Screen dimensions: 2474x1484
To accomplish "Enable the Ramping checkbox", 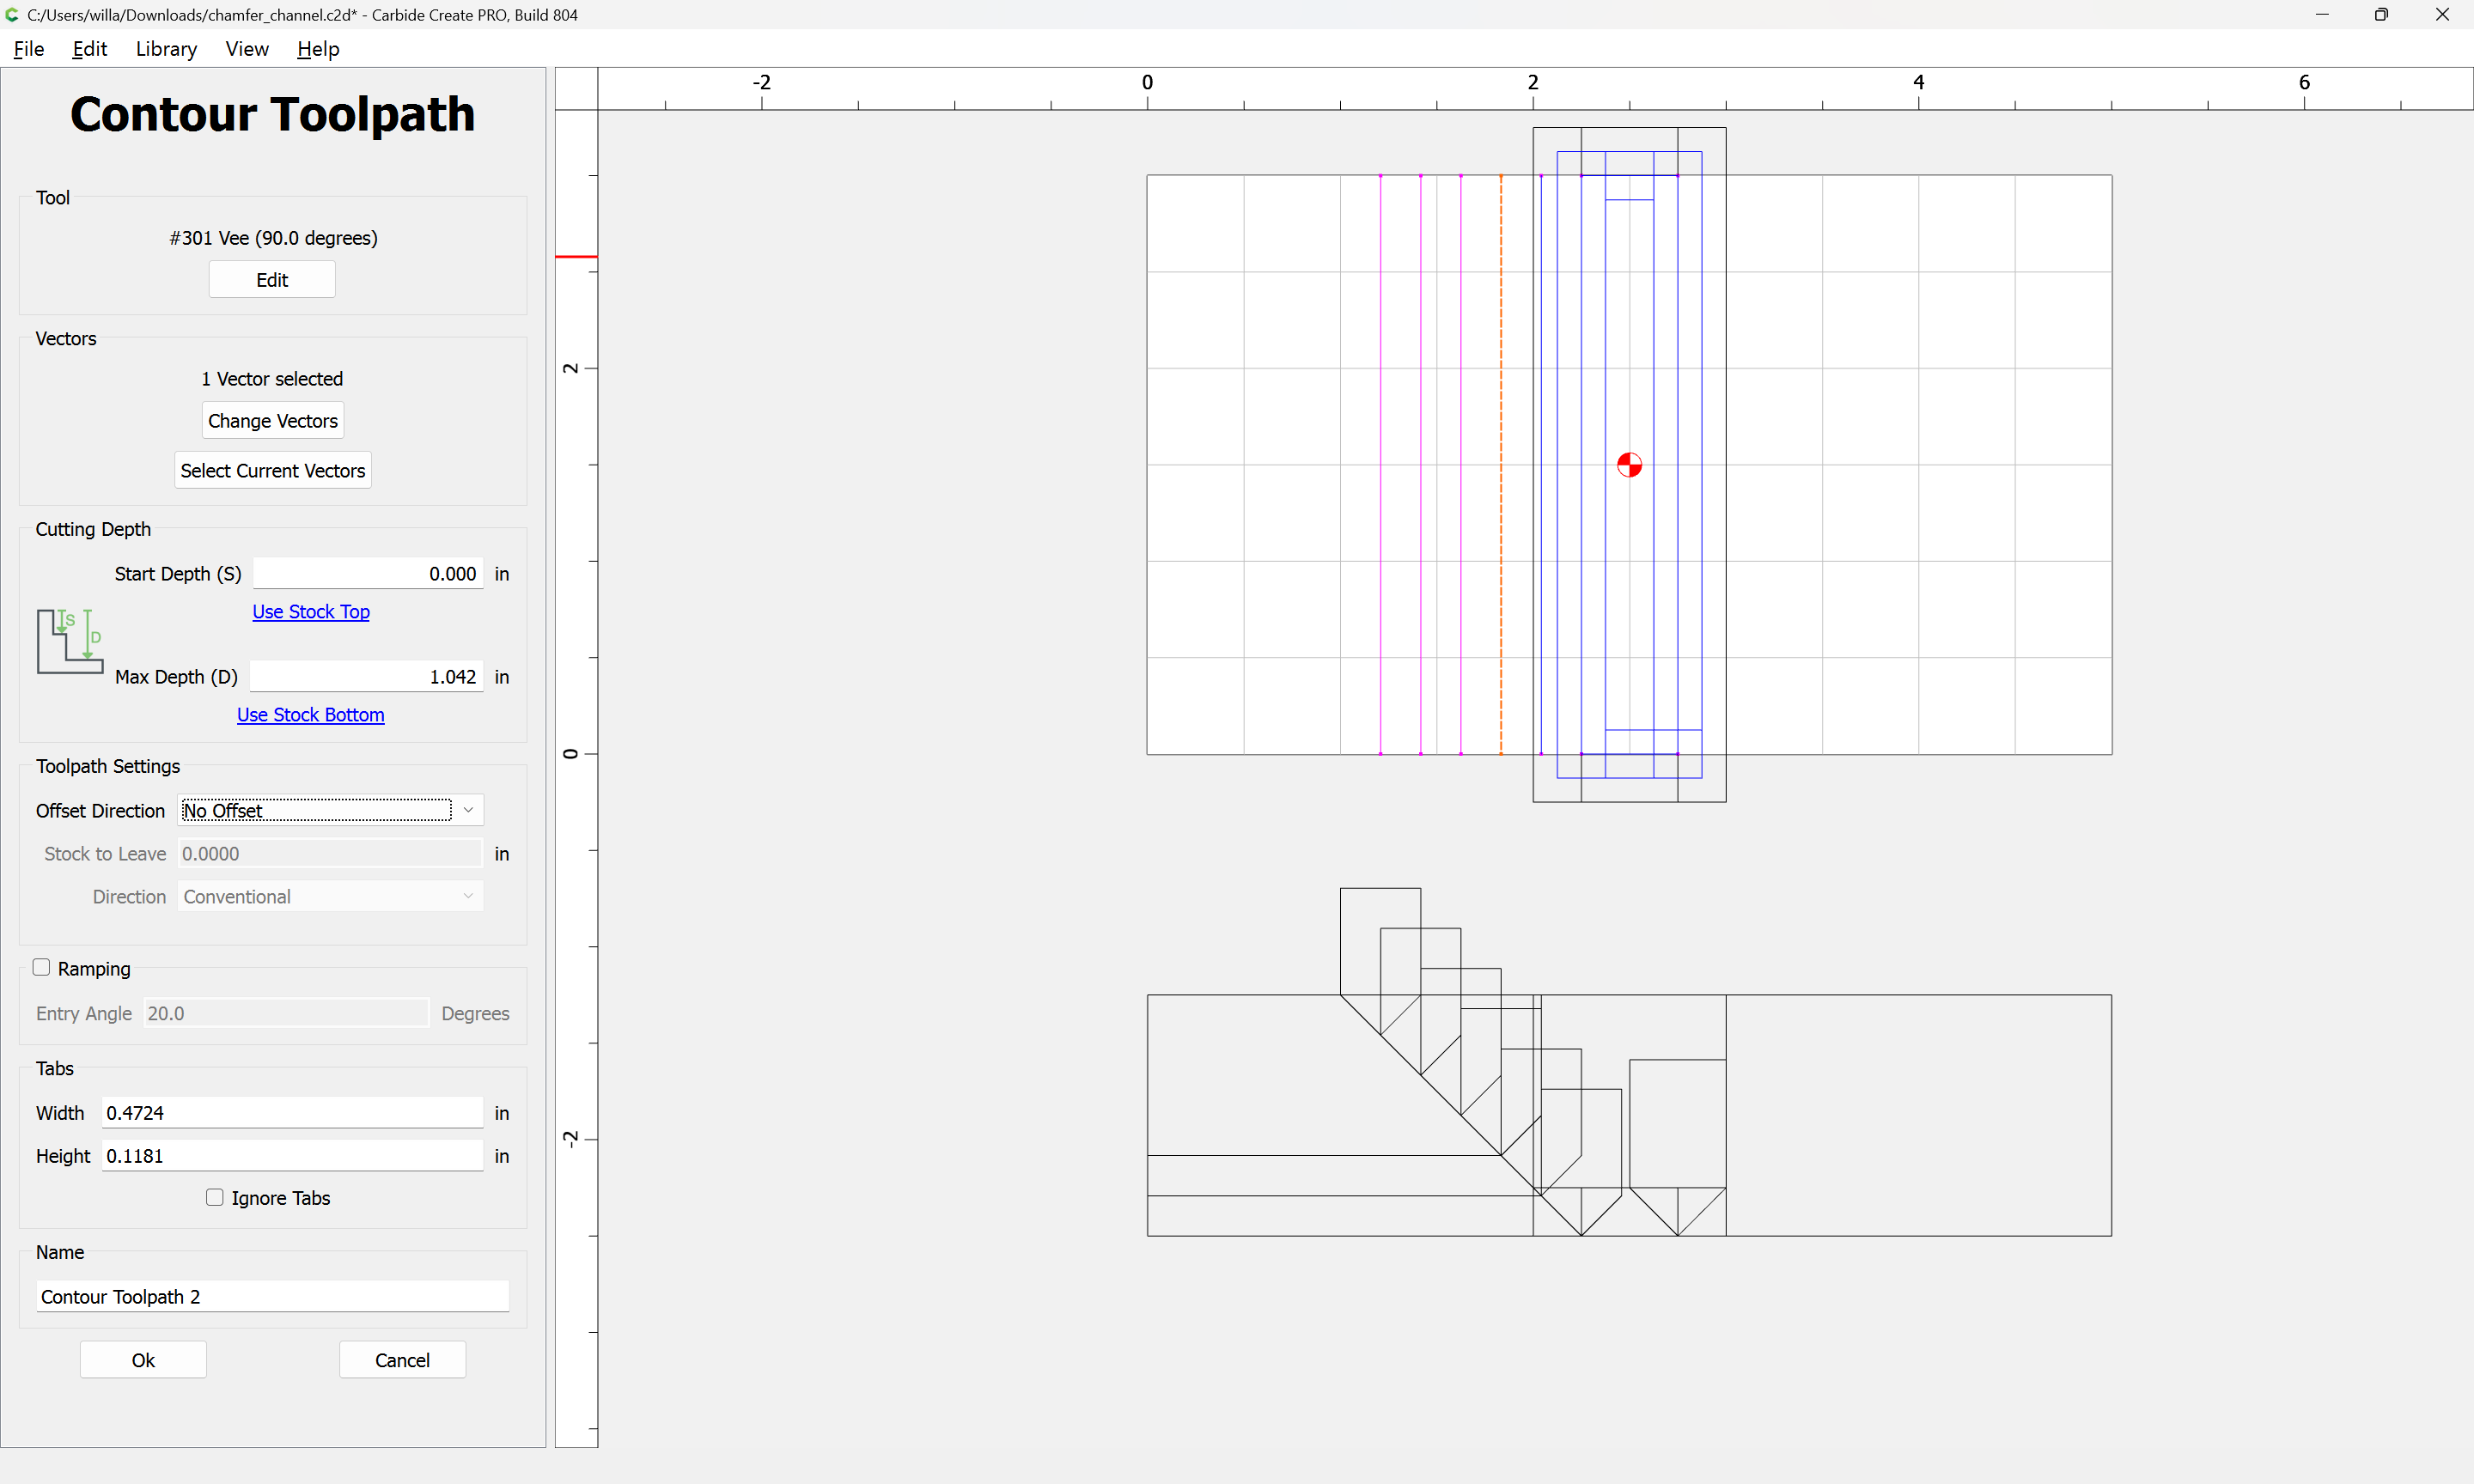I will pyautogui.click(x=42, y=967).
